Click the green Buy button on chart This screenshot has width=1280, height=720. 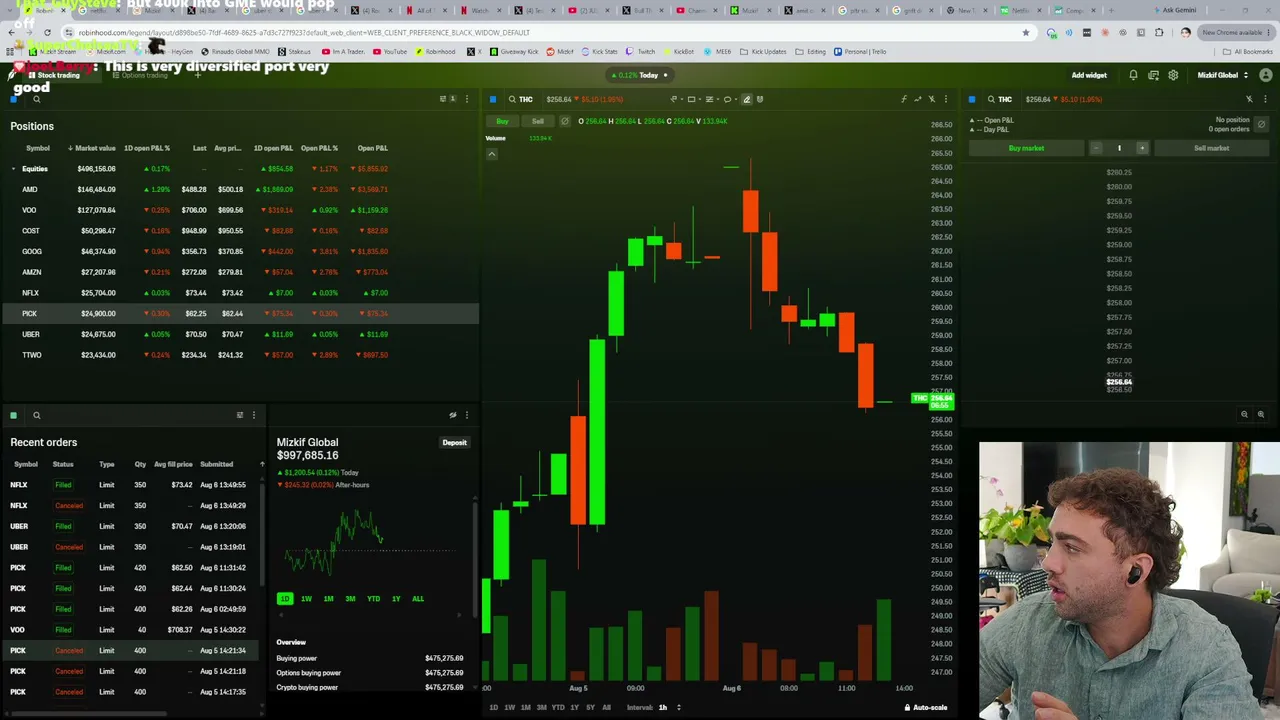click(x=503, y=121)
